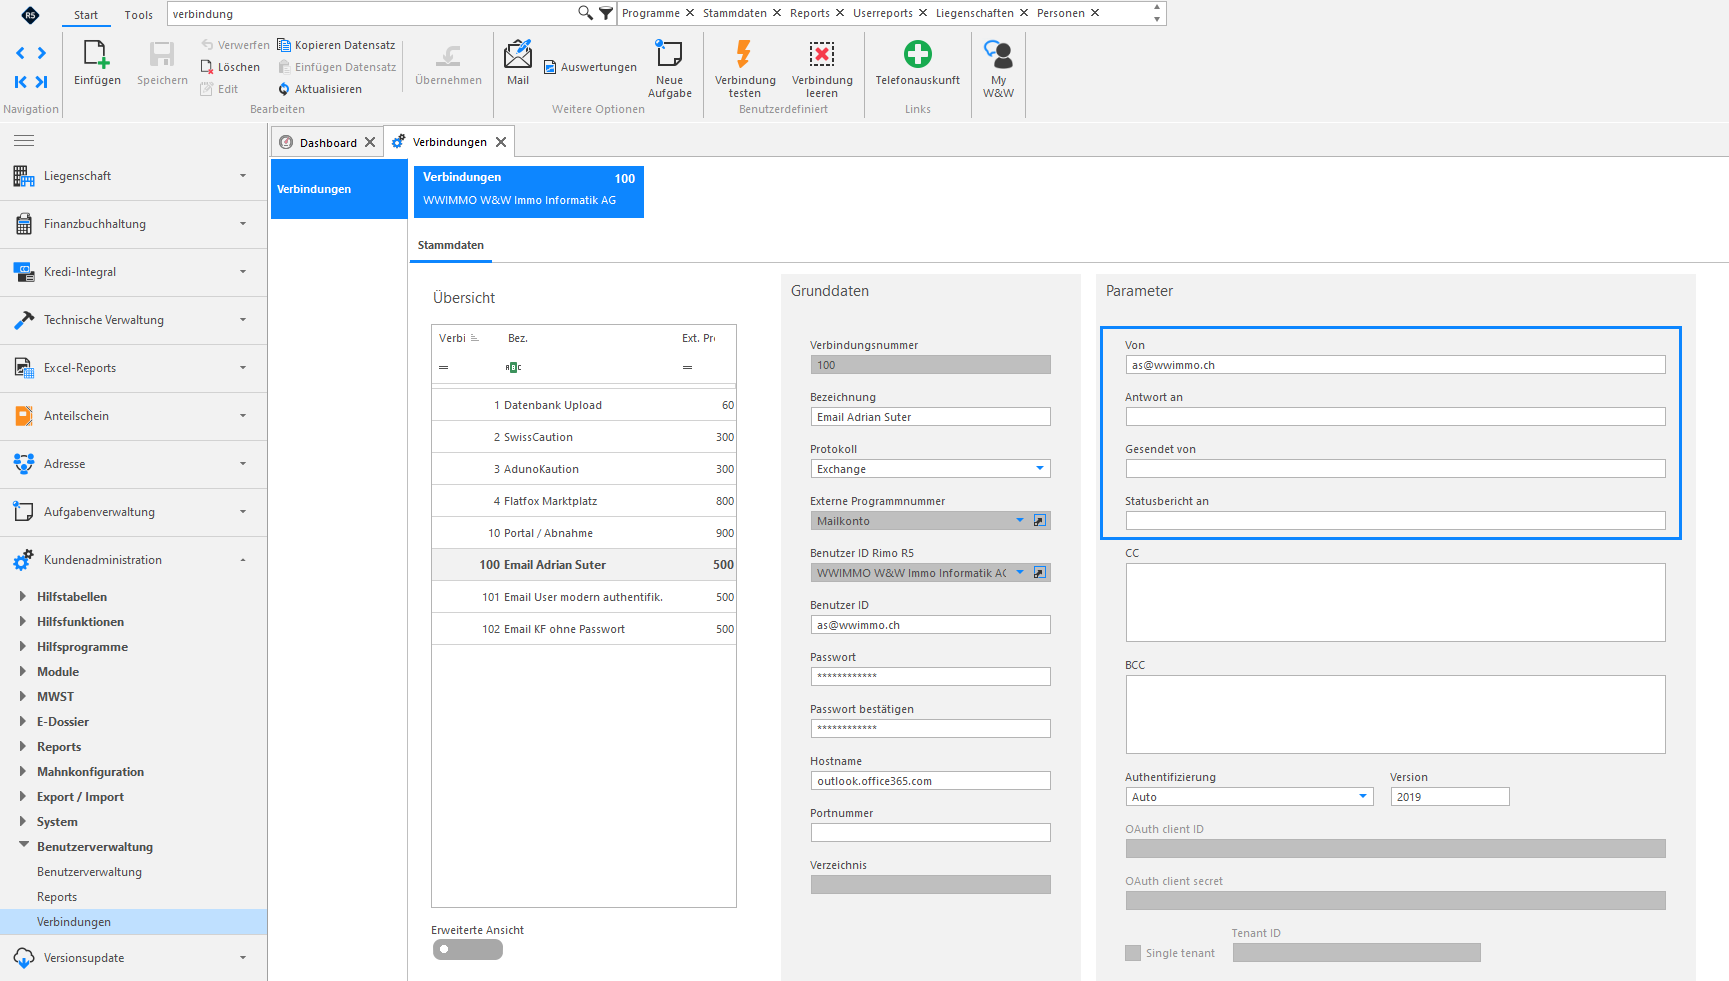The width and height of the screenshot is (1729, 981).
Task: Switch to the Dashboard tab
Action: pos(328,143)
